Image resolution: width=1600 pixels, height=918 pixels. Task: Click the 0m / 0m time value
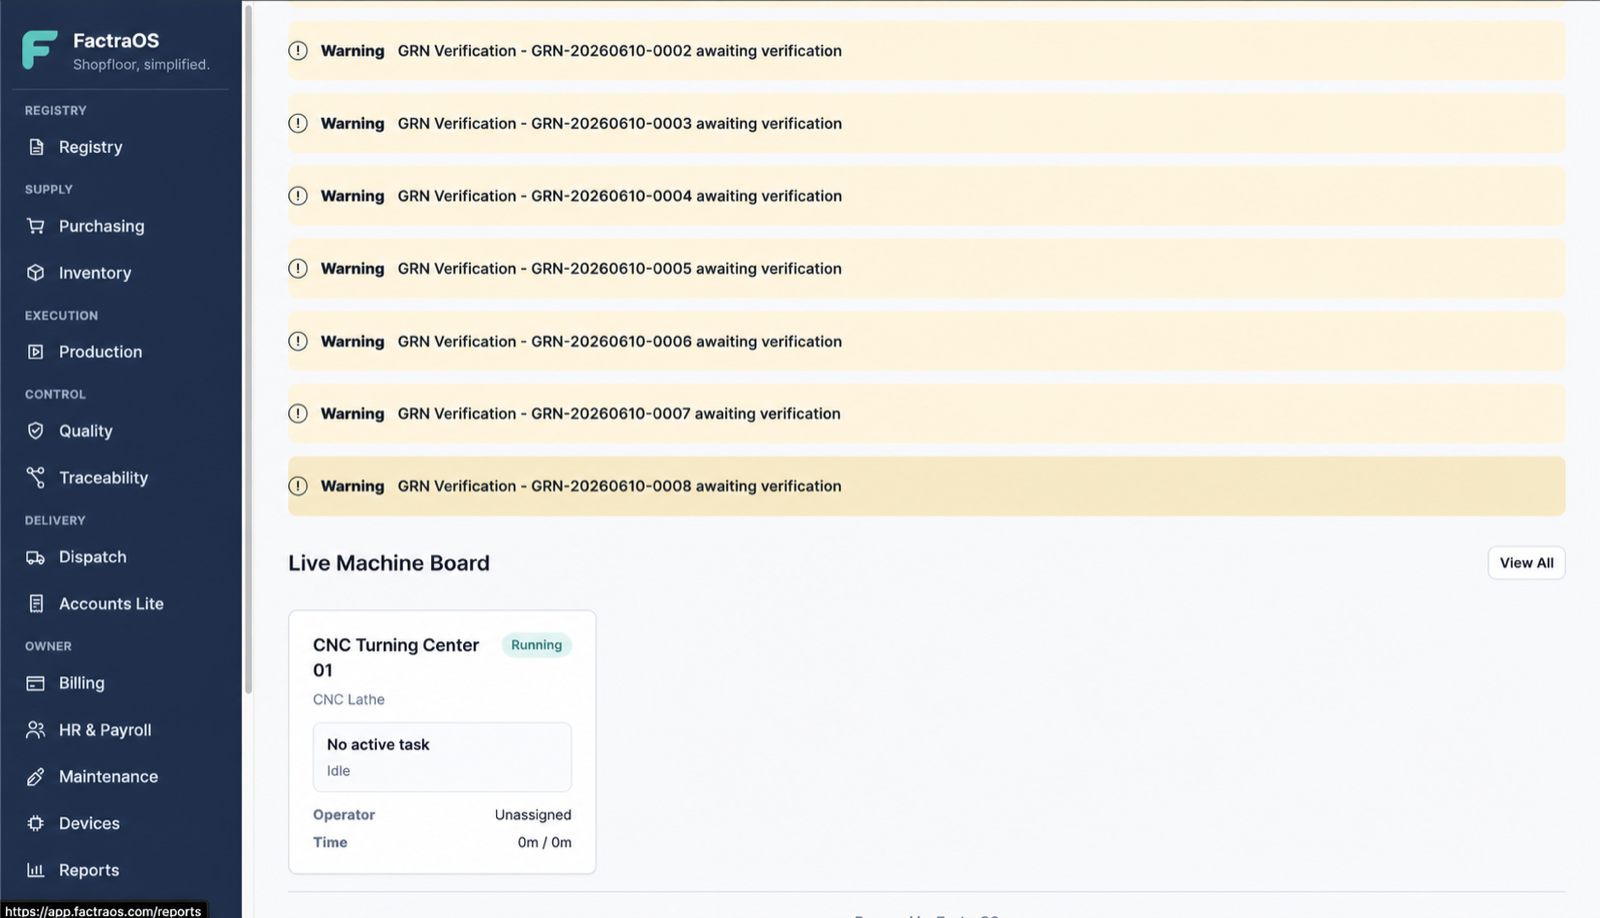pyautogui.click(x=545, y=842)
